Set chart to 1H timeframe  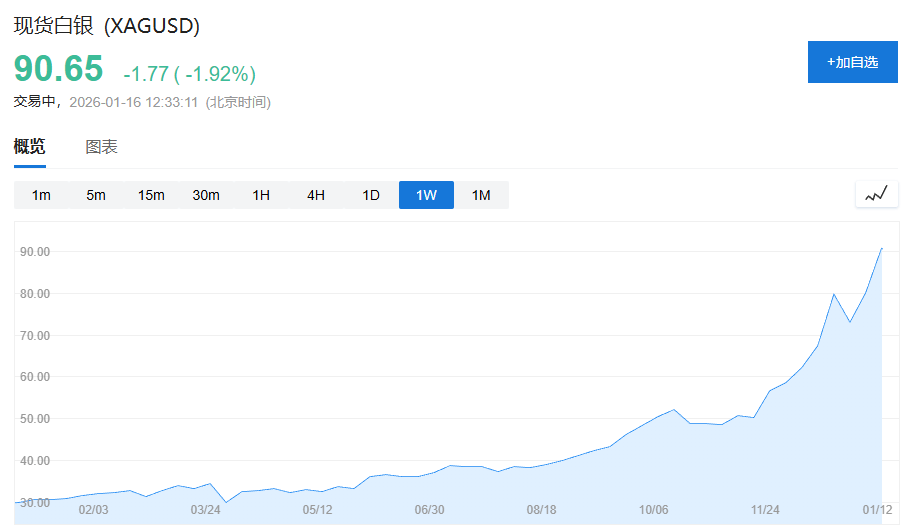(261, 195)
